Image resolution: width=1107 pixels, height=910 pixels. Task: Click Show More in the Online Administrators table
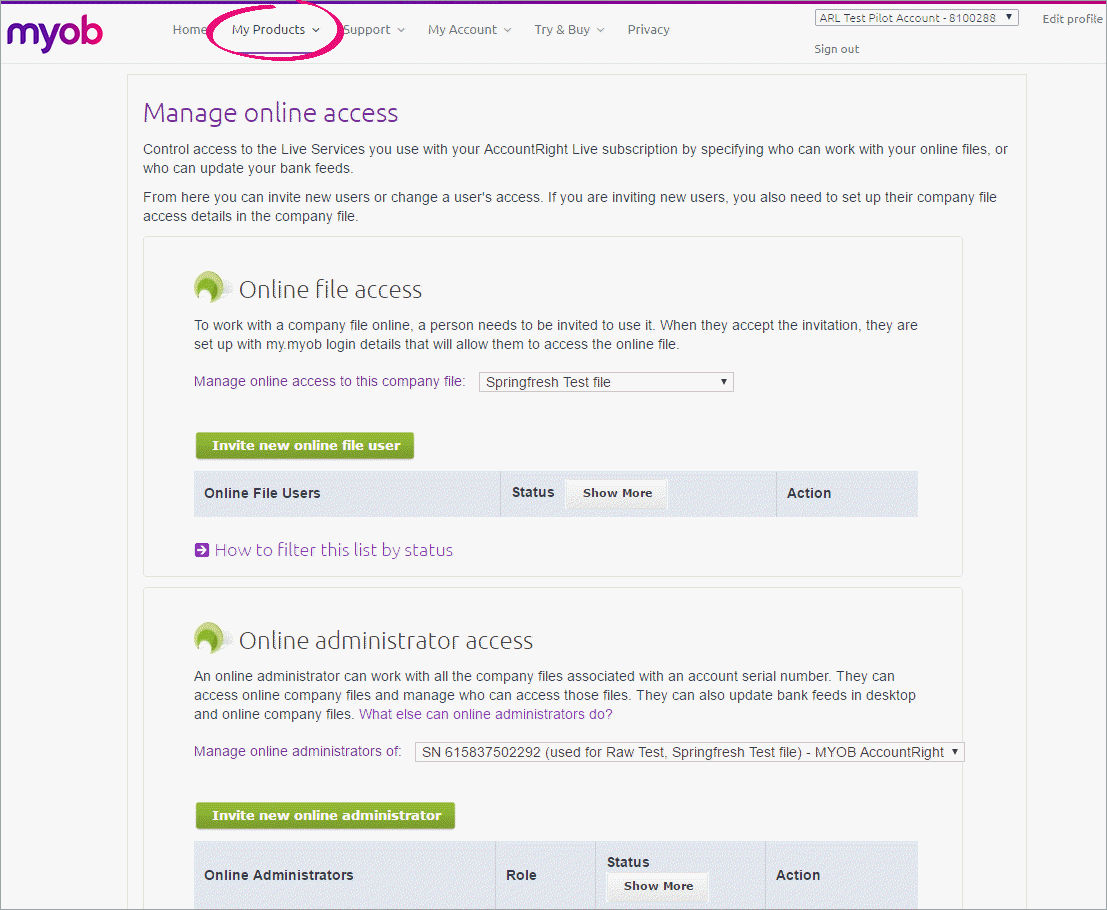[657, 885]
